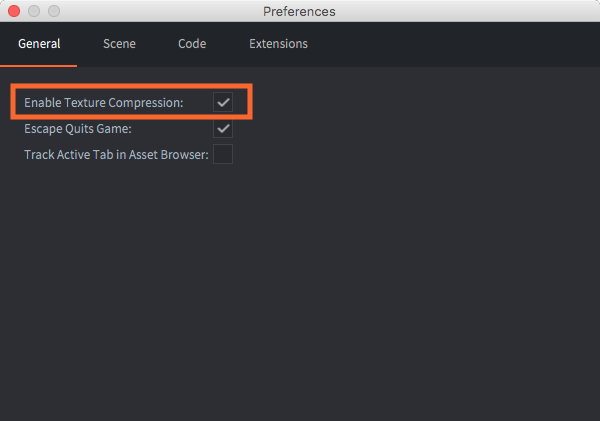The height and width of the screenshot is (421, 600).
Task: Go to the General tab
Action: click(39, 44)
